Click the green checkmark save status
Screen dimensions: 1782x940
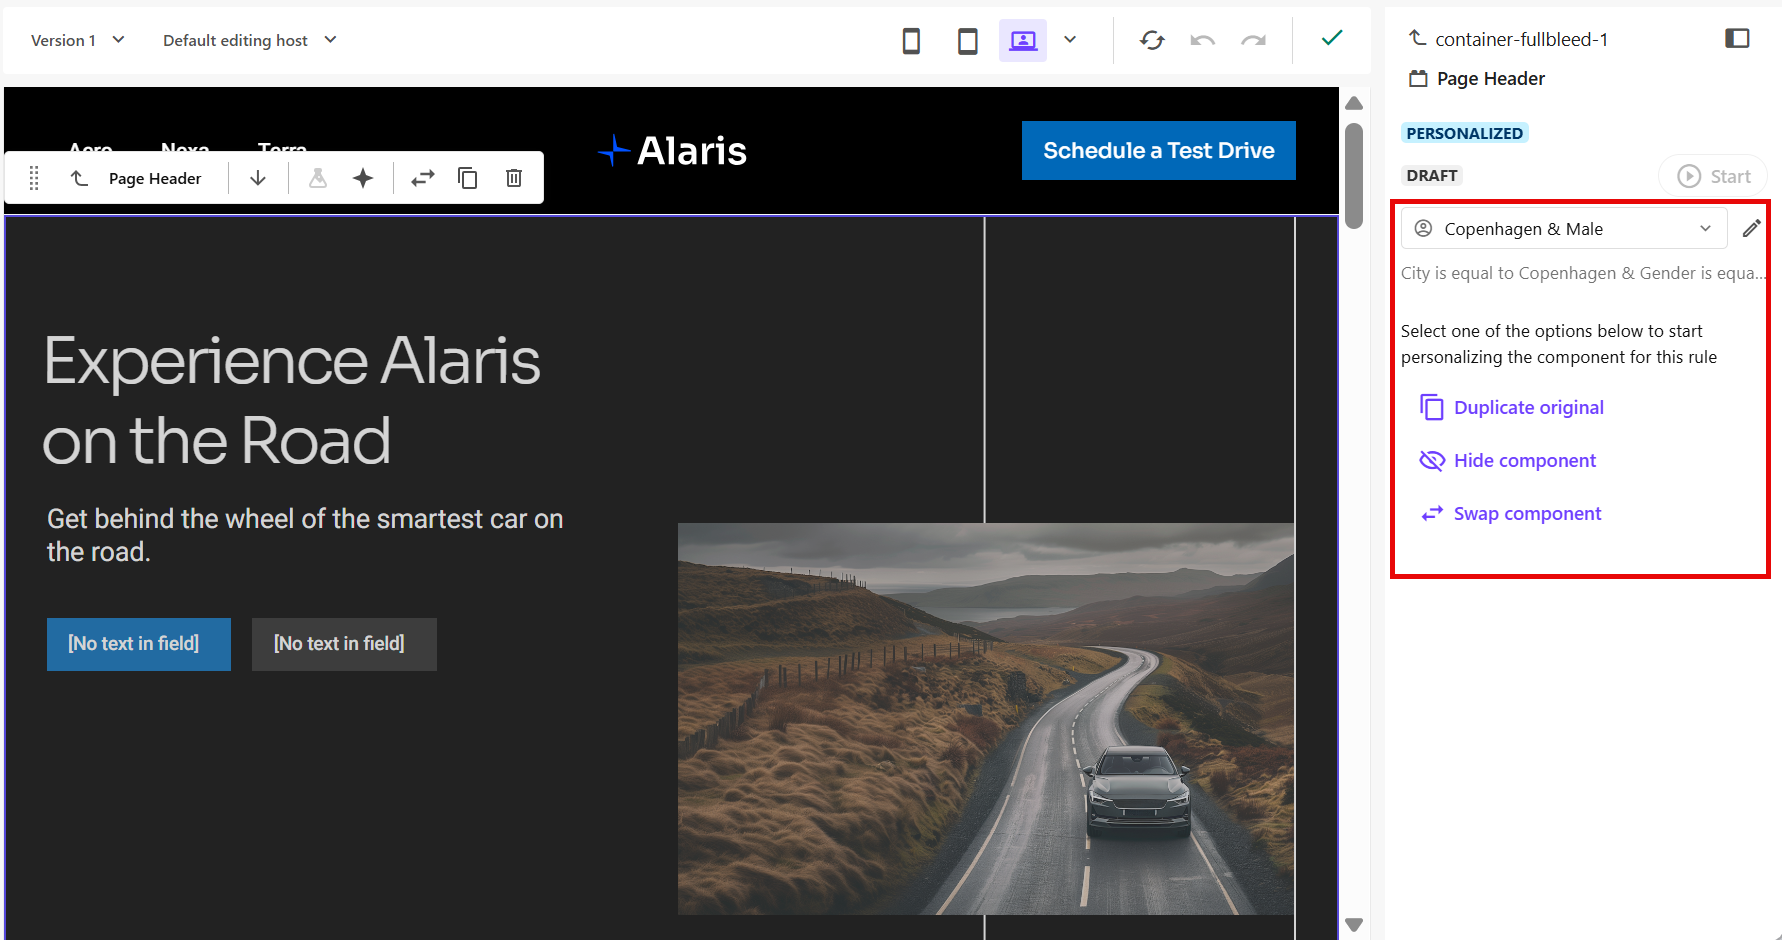1331,38
